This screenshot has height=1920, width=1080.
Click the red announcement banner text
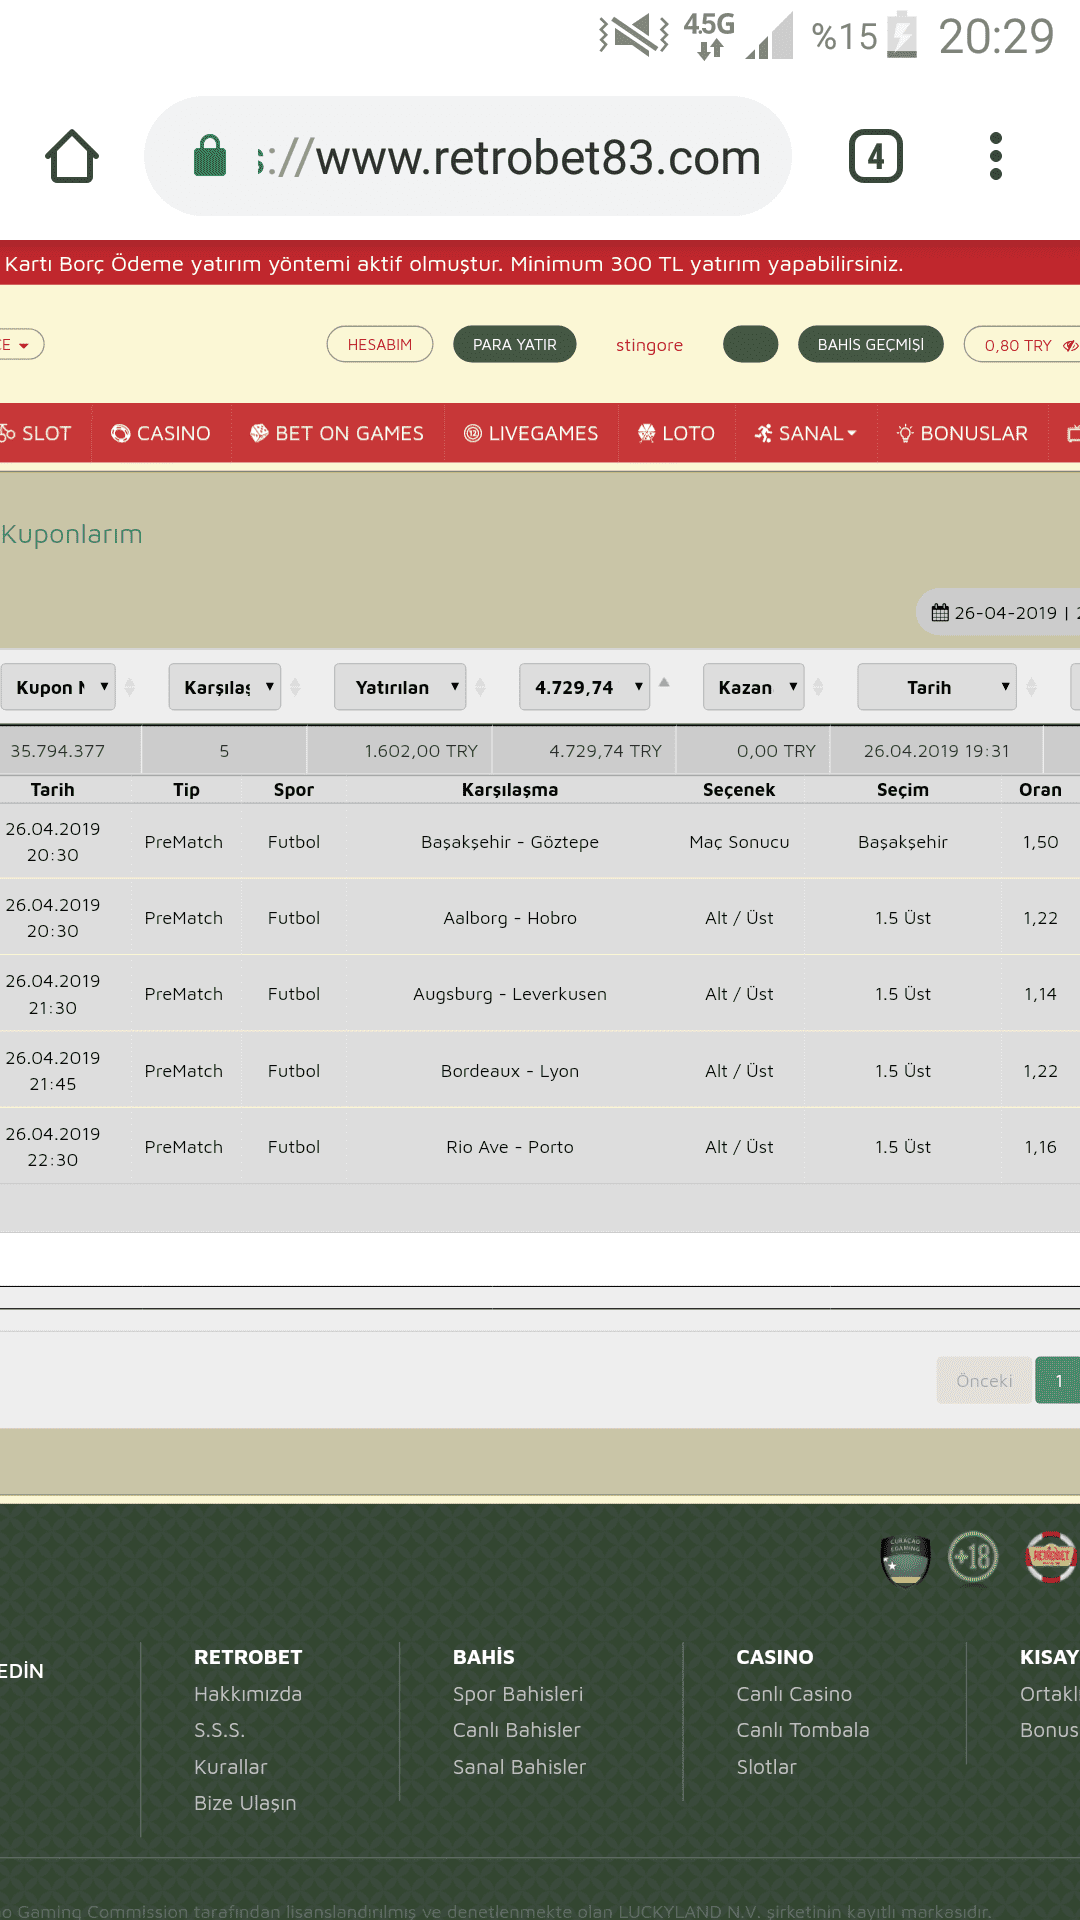tap(454, 264)
